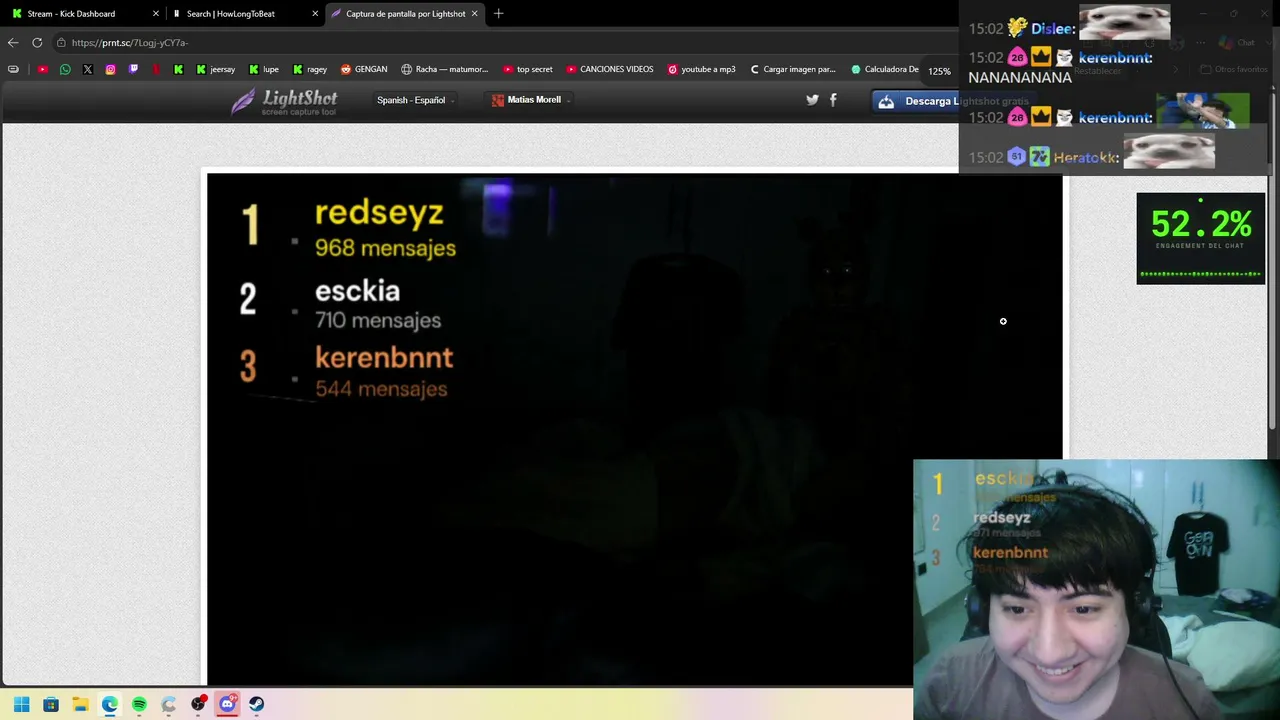Close the HowLongToBeat tab
This screenshot has height=720, width=1280.
click(315, 14)
